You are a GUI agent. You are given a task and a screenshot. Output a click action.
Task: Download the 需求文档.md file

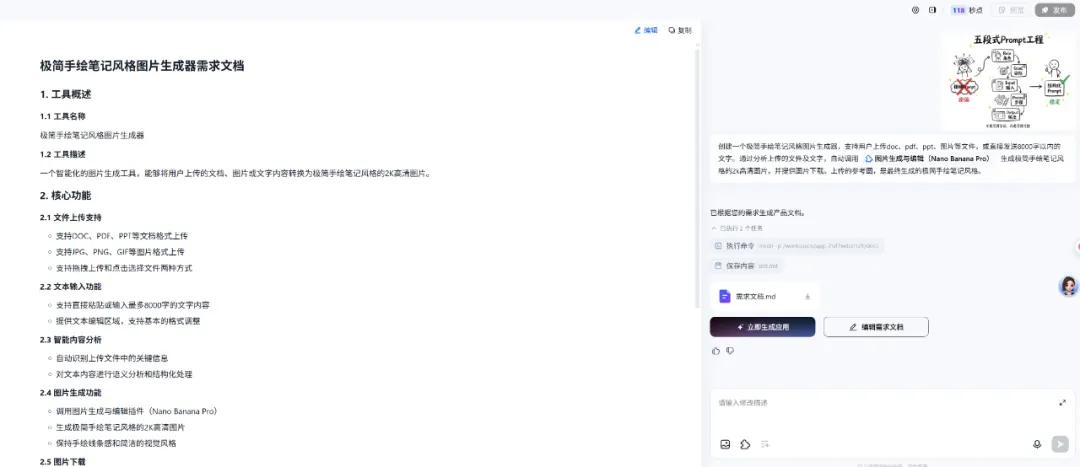pos(807,296)
